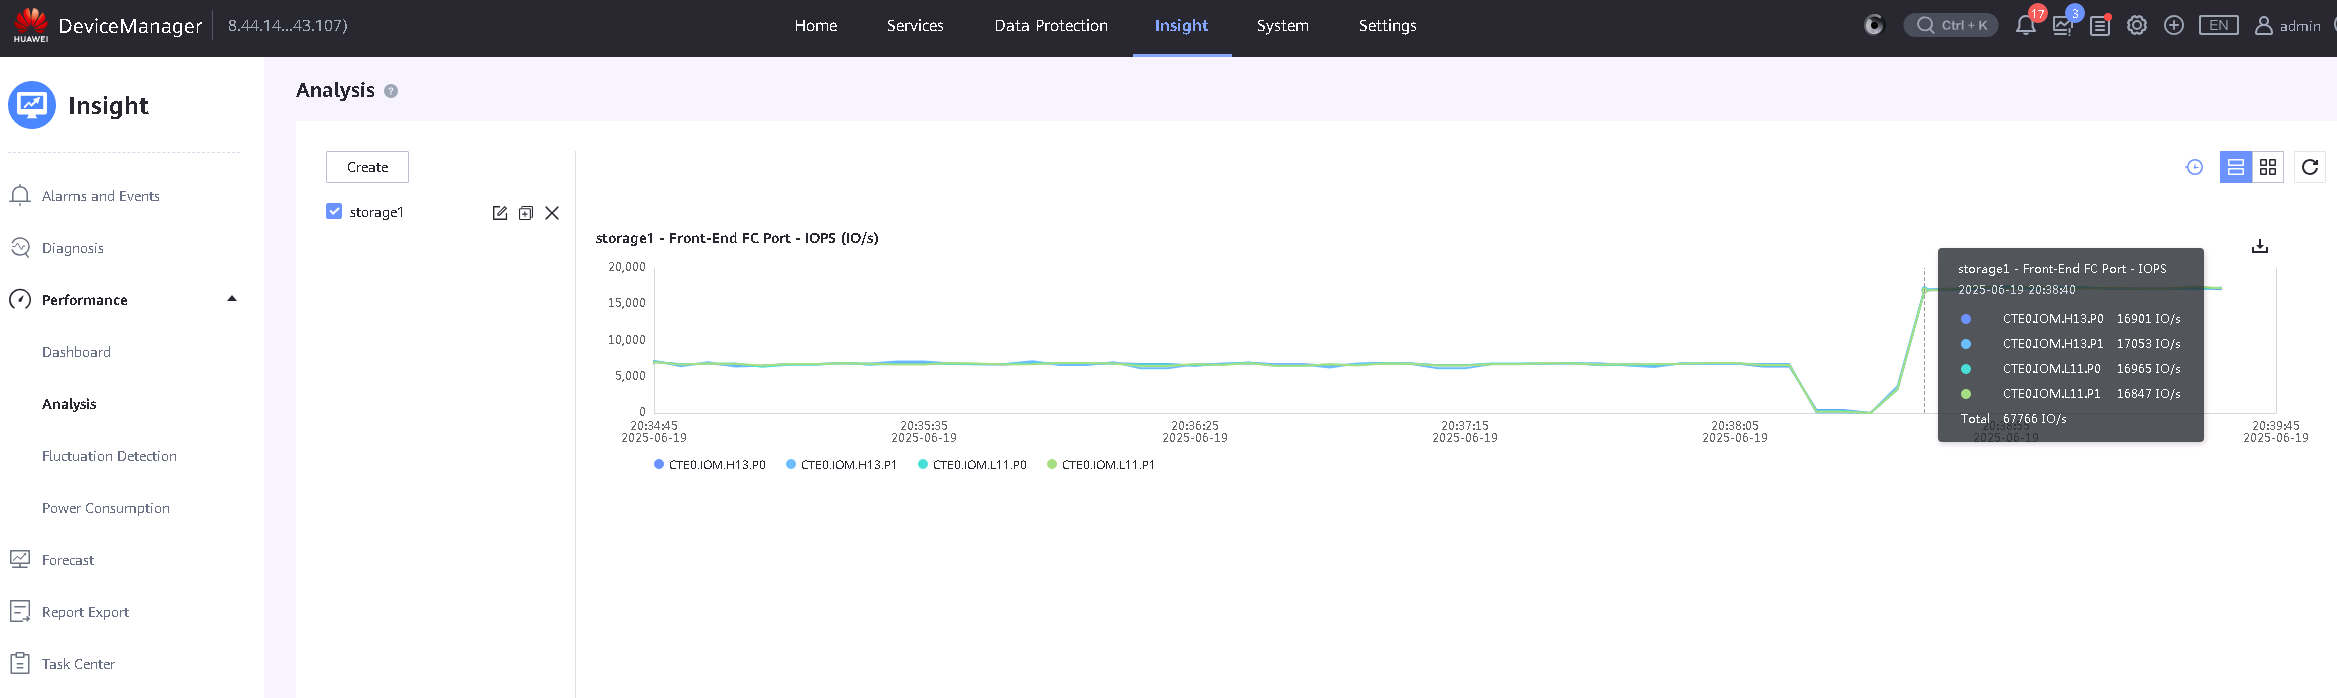Toggle CTE0.IOM.L11.P1 legend series
Screen dimensions: 2337x698
tap(1101, 465)
